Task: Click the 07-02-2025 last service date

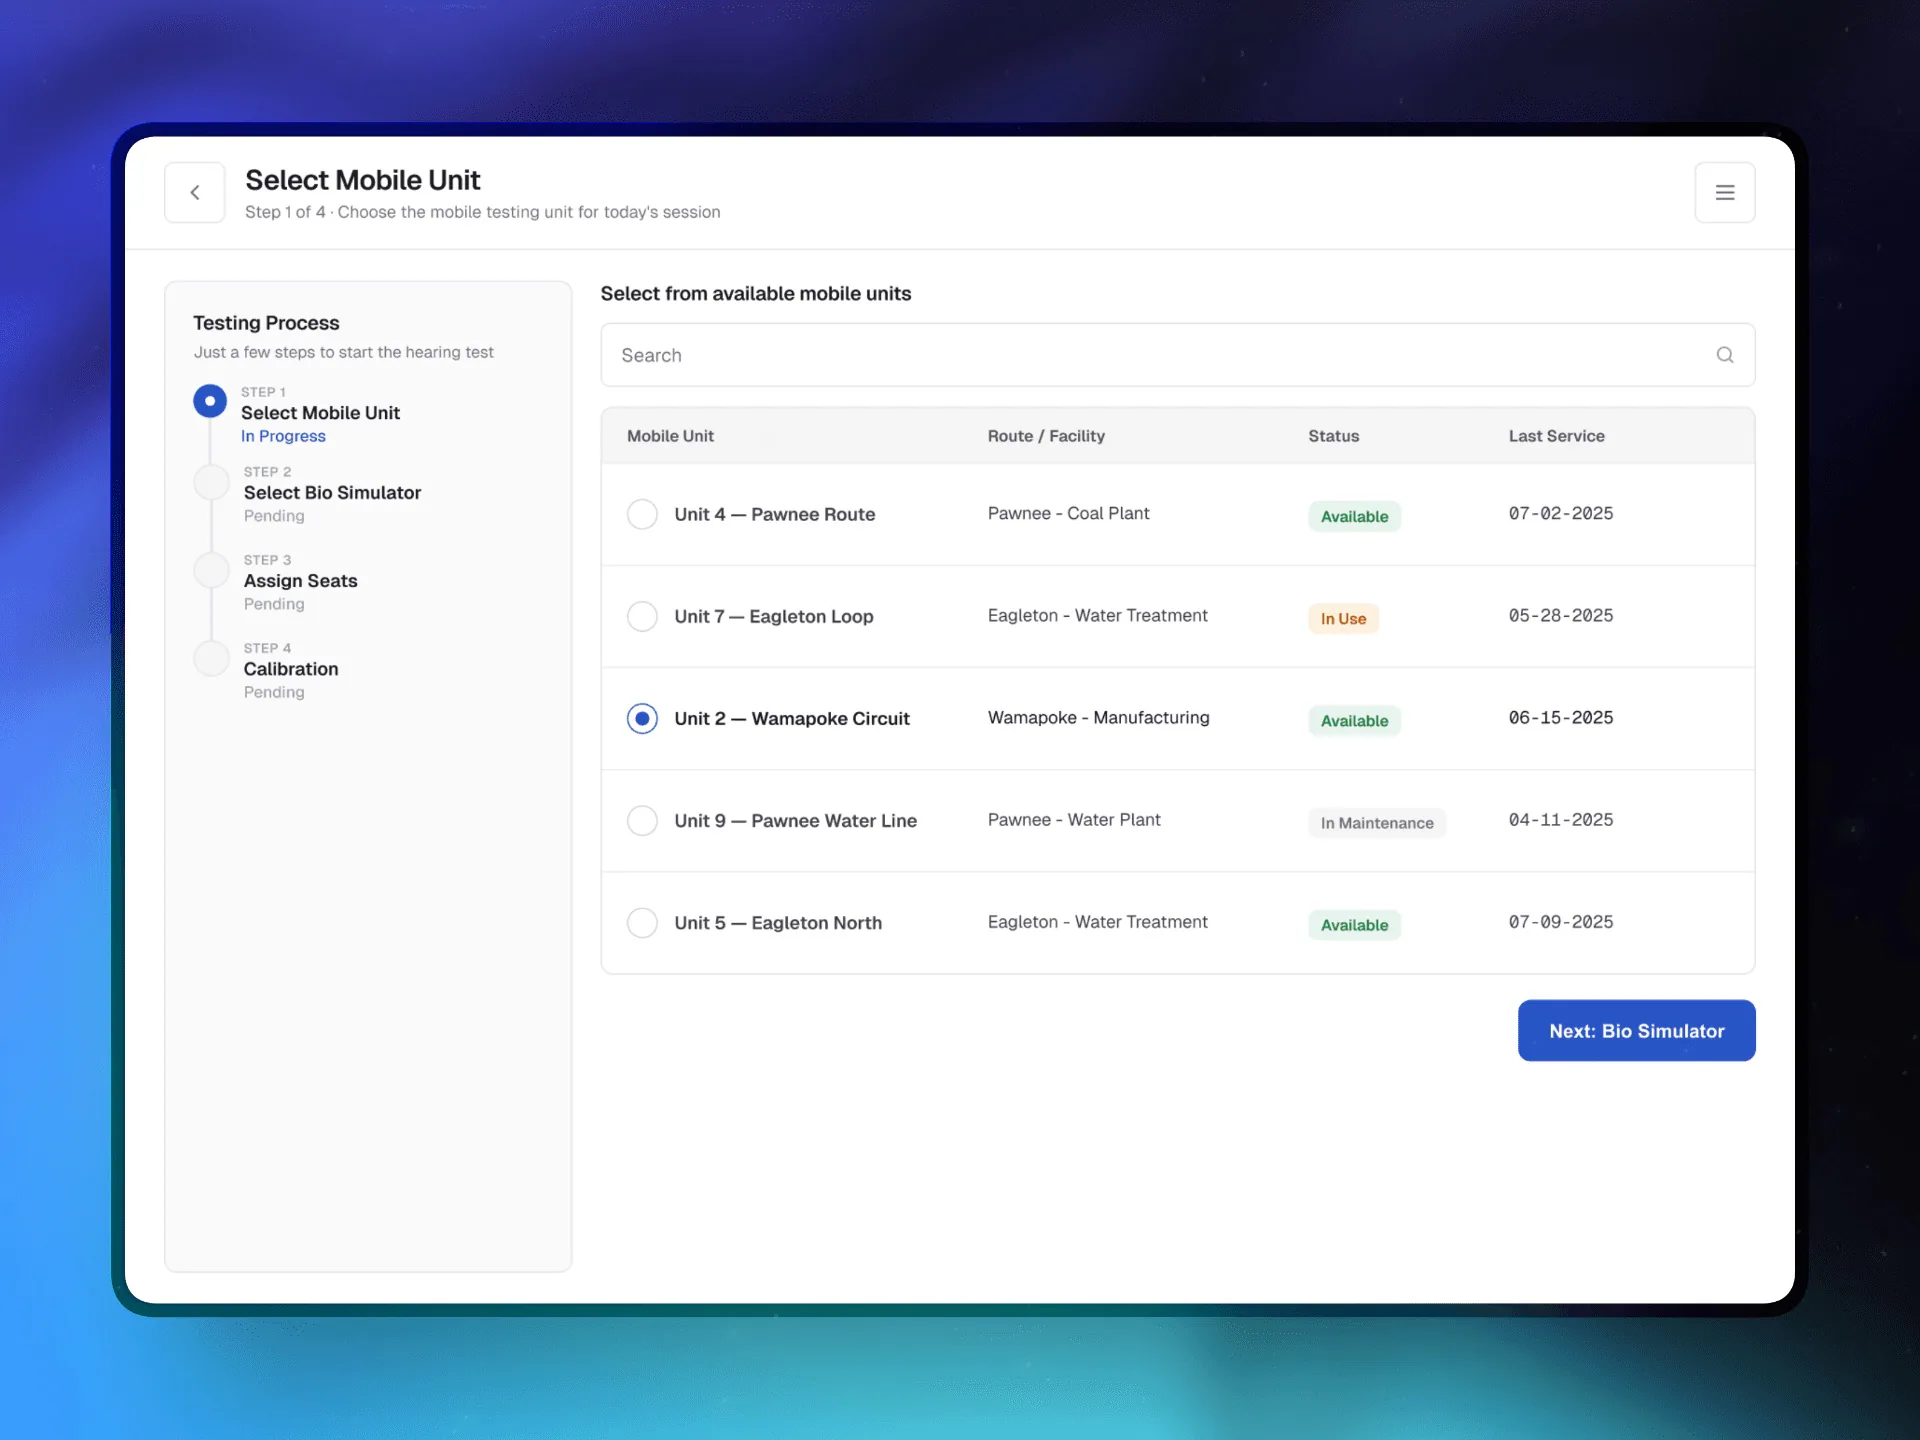Action: tap(1560, 513)
